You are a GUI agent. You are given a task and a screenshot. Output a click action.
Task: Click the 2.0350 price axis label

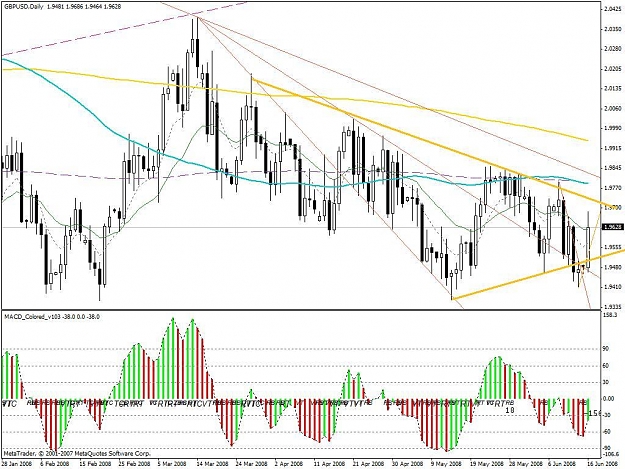tap(612, 29)
